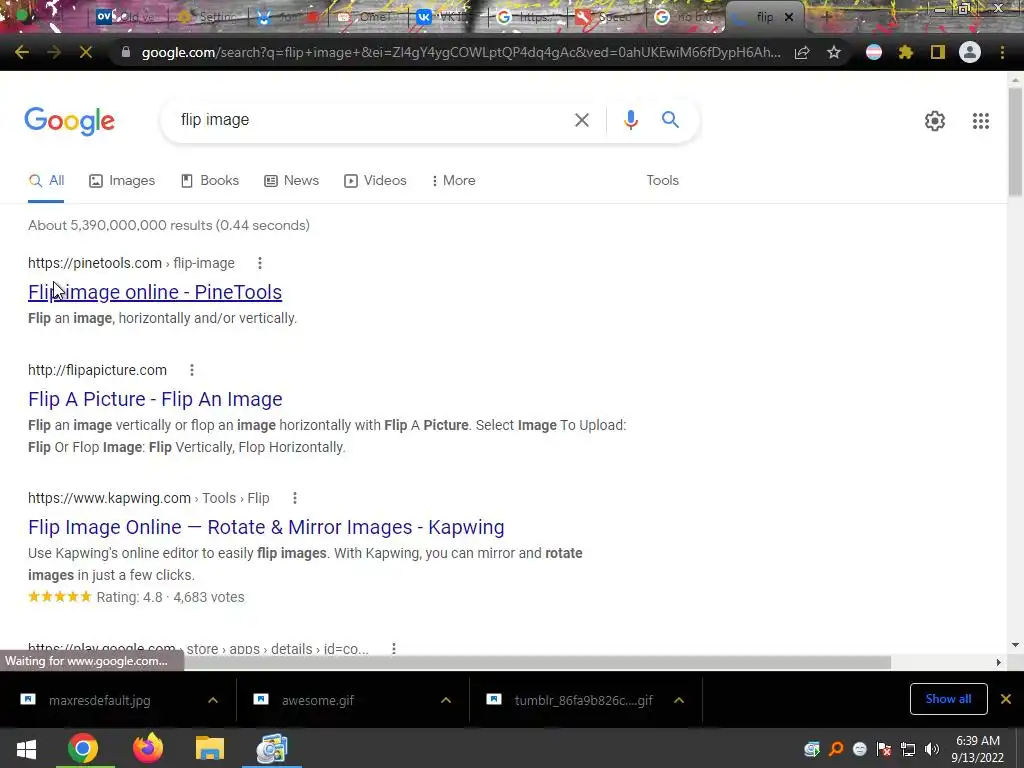
Task: Click the volume speaker tray icon
Action: (932, 749)
